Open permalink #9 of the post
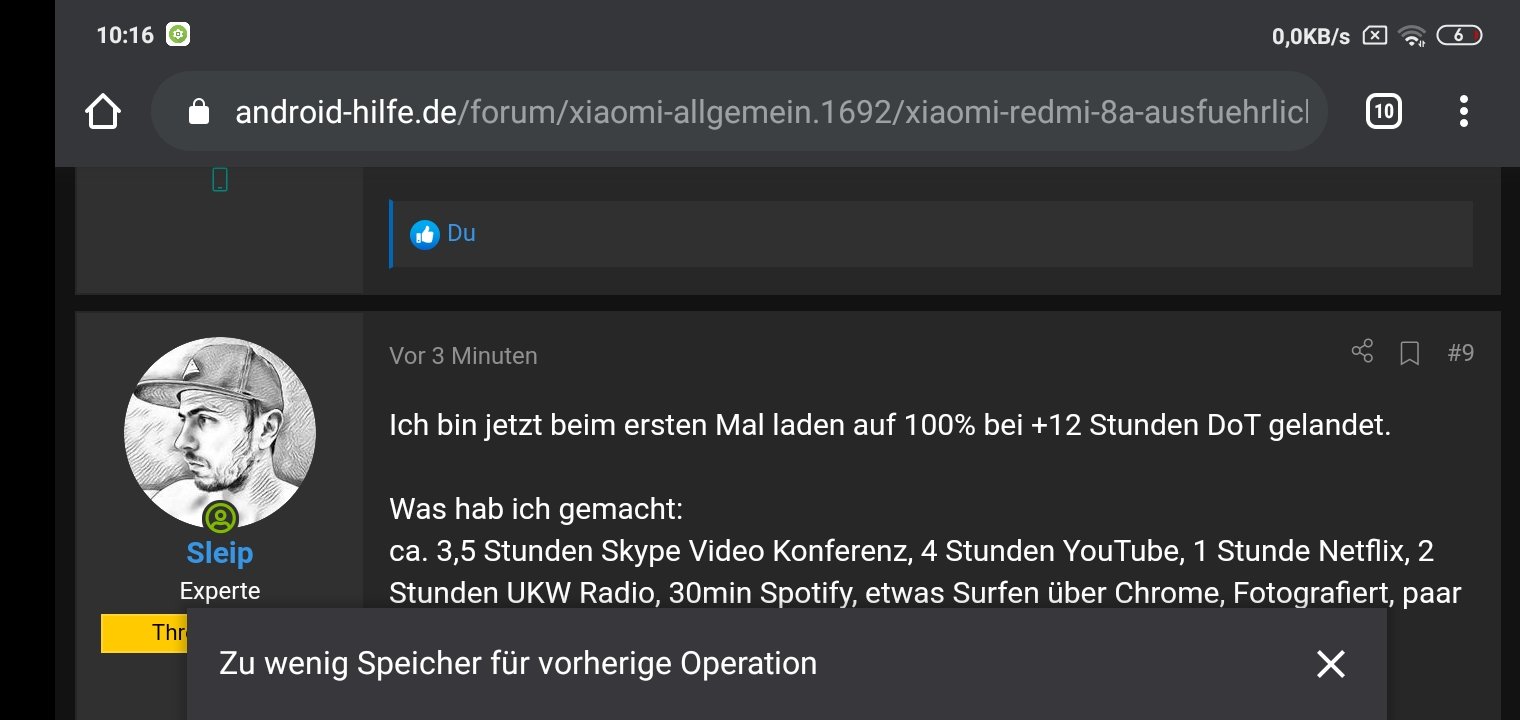The image size is (1520, 720). click(x=1461, y=353)
